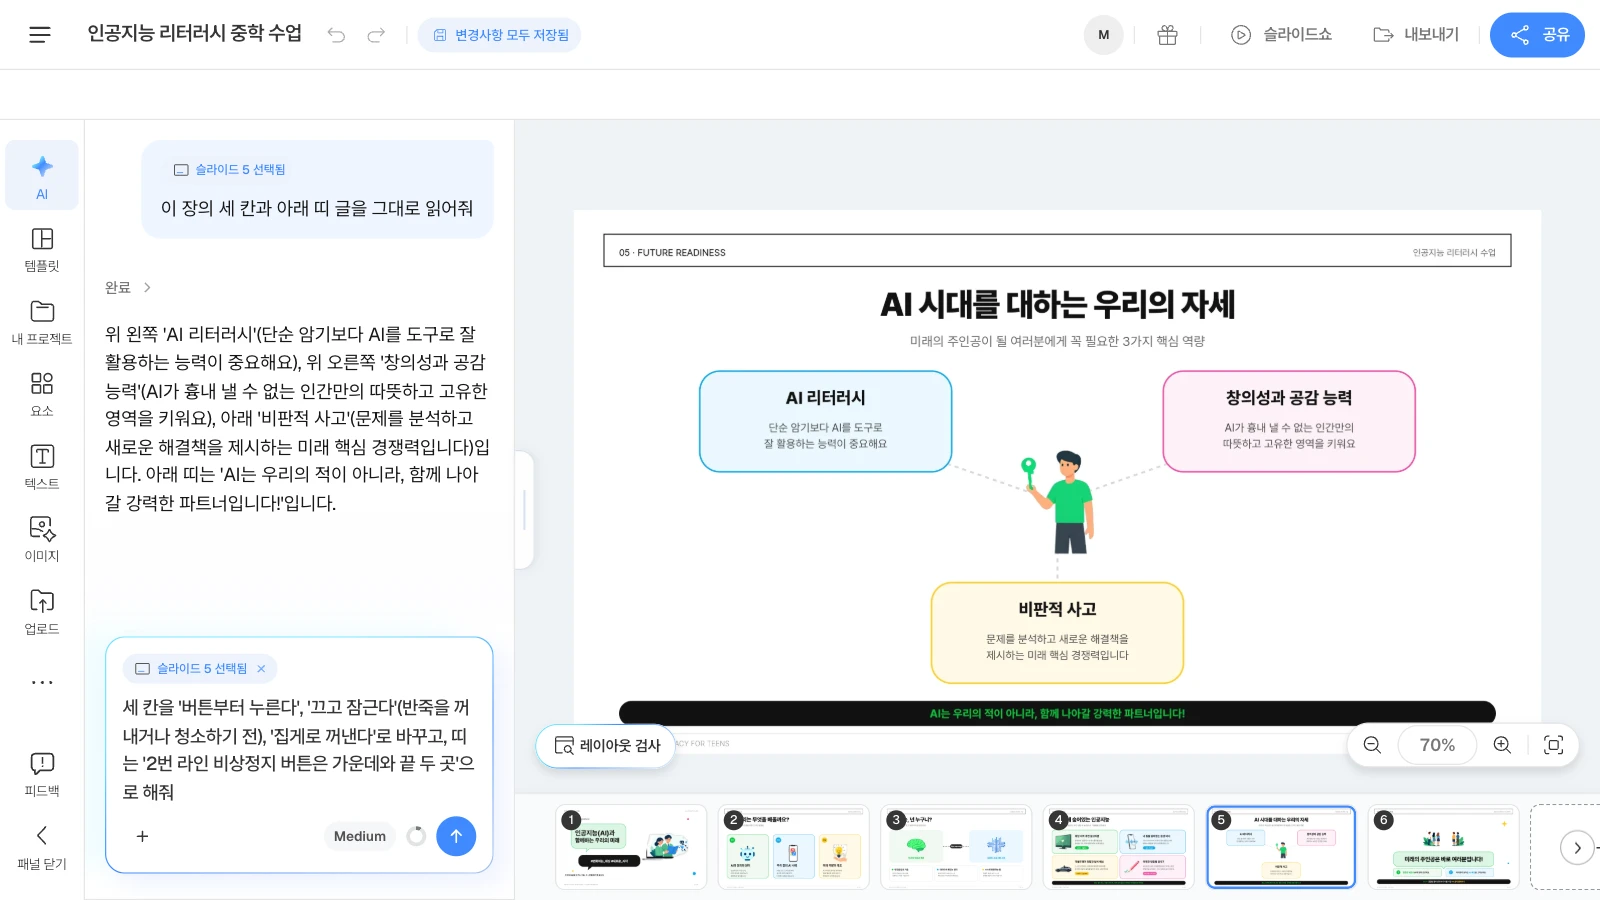Open 내 프로젝트 in the sidebar
This screenshot has width=1600, height=900.
click(x=42, y=322)
